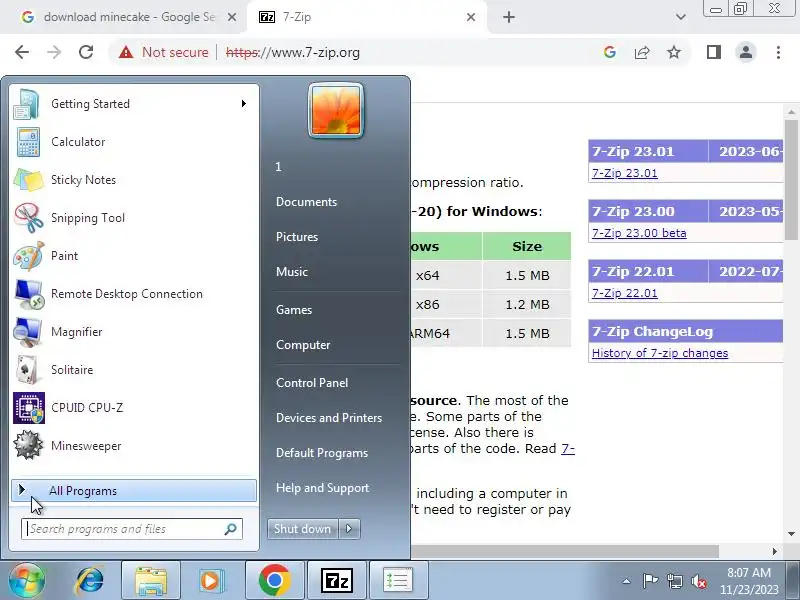800x600 pixels.
Task: Launch Solitaire game
Action: coord(133,370)
